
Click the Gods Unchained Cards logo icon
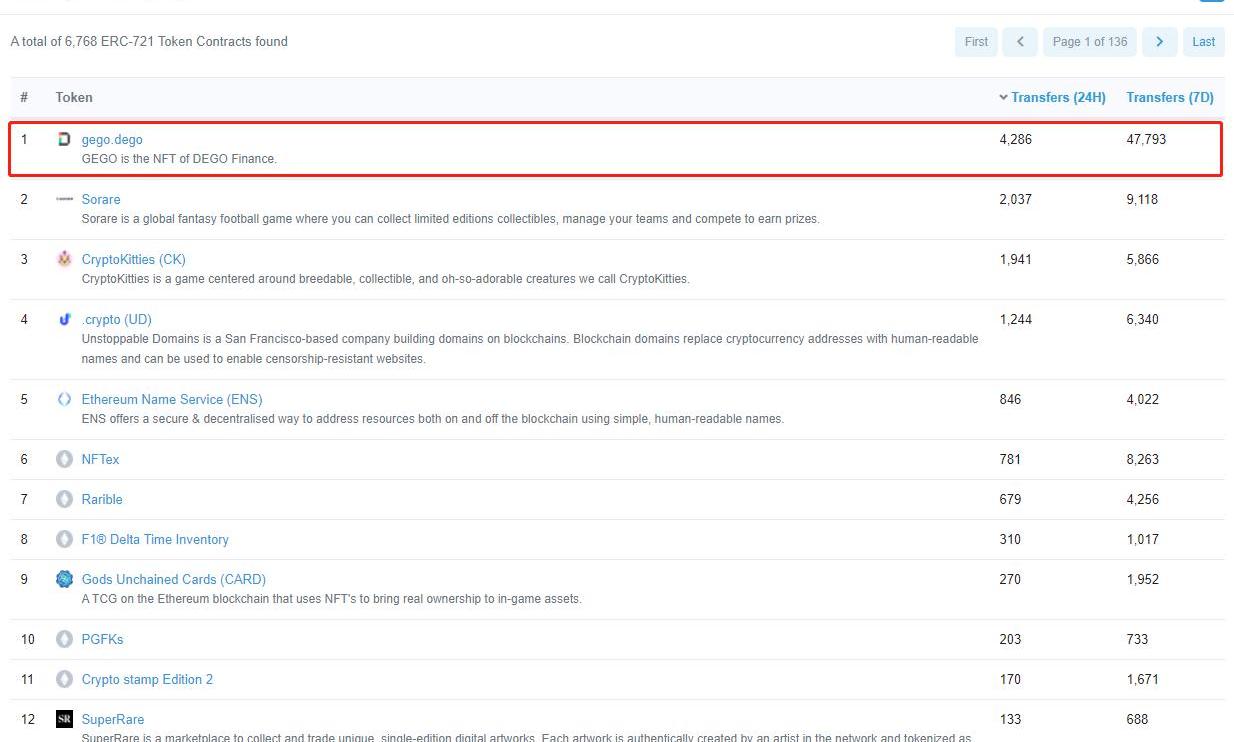(64, 579)
